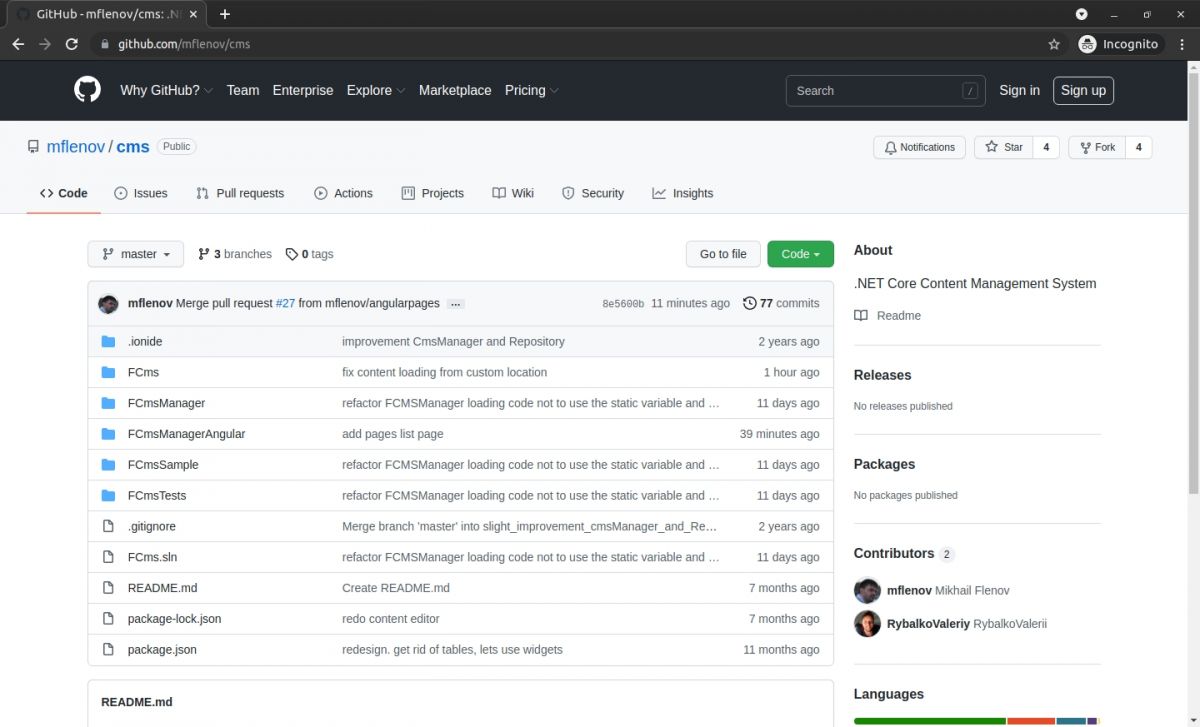Open the Chrome three-dot menu
Image resolution: width=1200 pixels, height=727 pixels.
pyautogui.click(x=1182, y=44)
